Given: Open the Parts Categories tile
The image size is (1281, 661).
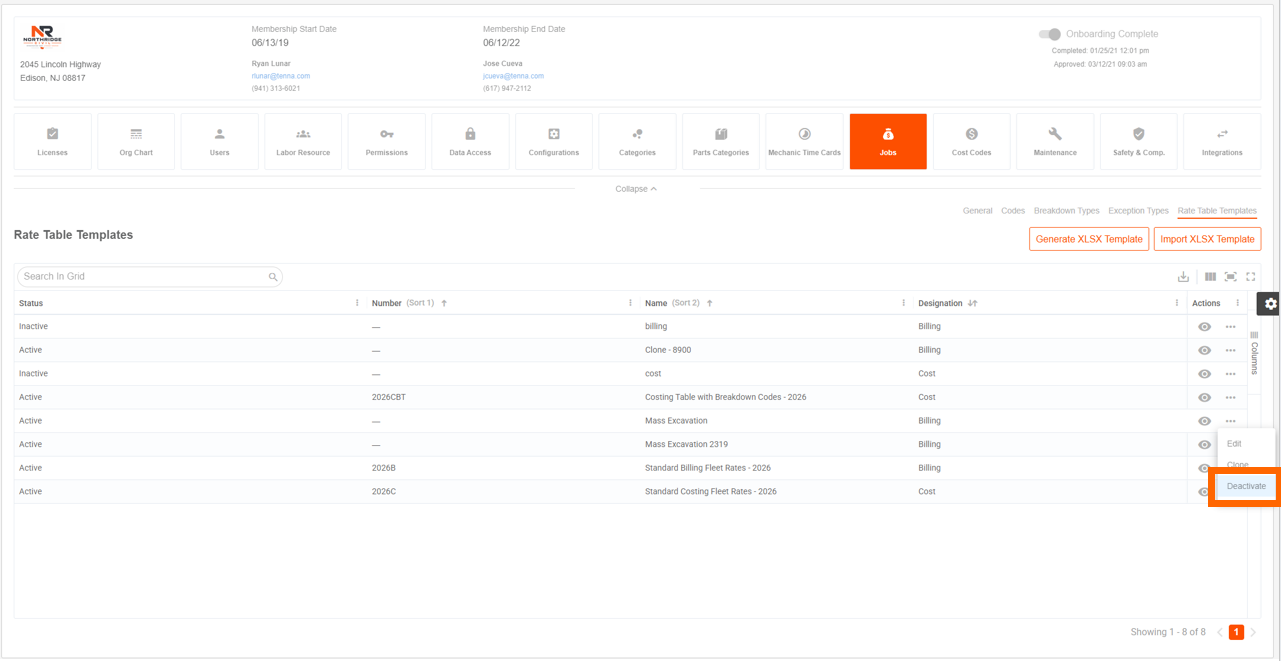Looking at the screenshot, I should (x=721, y=141).
